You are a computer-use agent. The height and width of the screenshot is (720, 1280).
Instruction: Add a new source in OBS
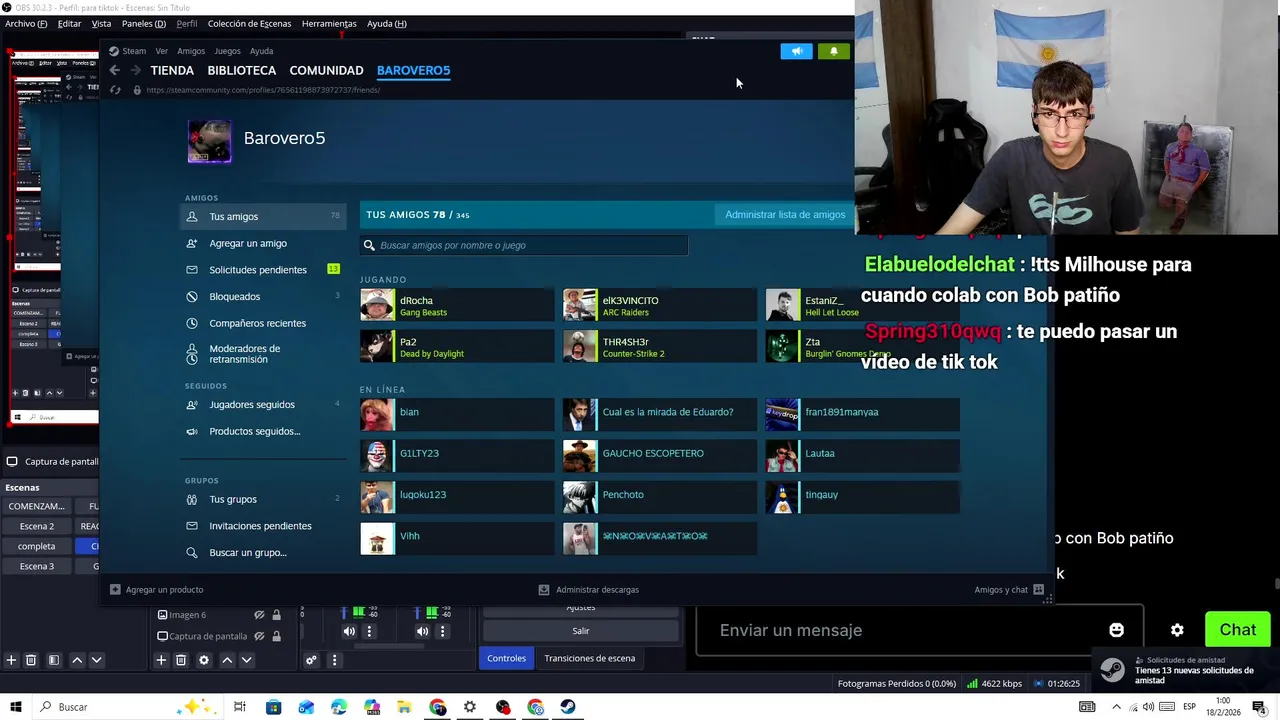click(x=161, y=660)
